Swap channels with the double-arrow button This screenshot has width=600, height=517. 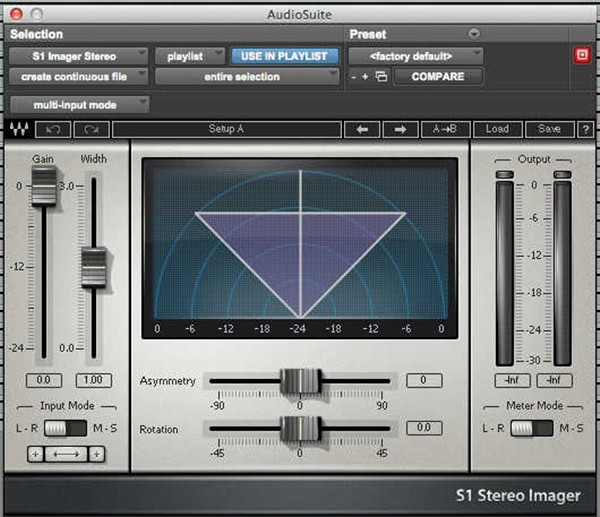tap(66, 454)
